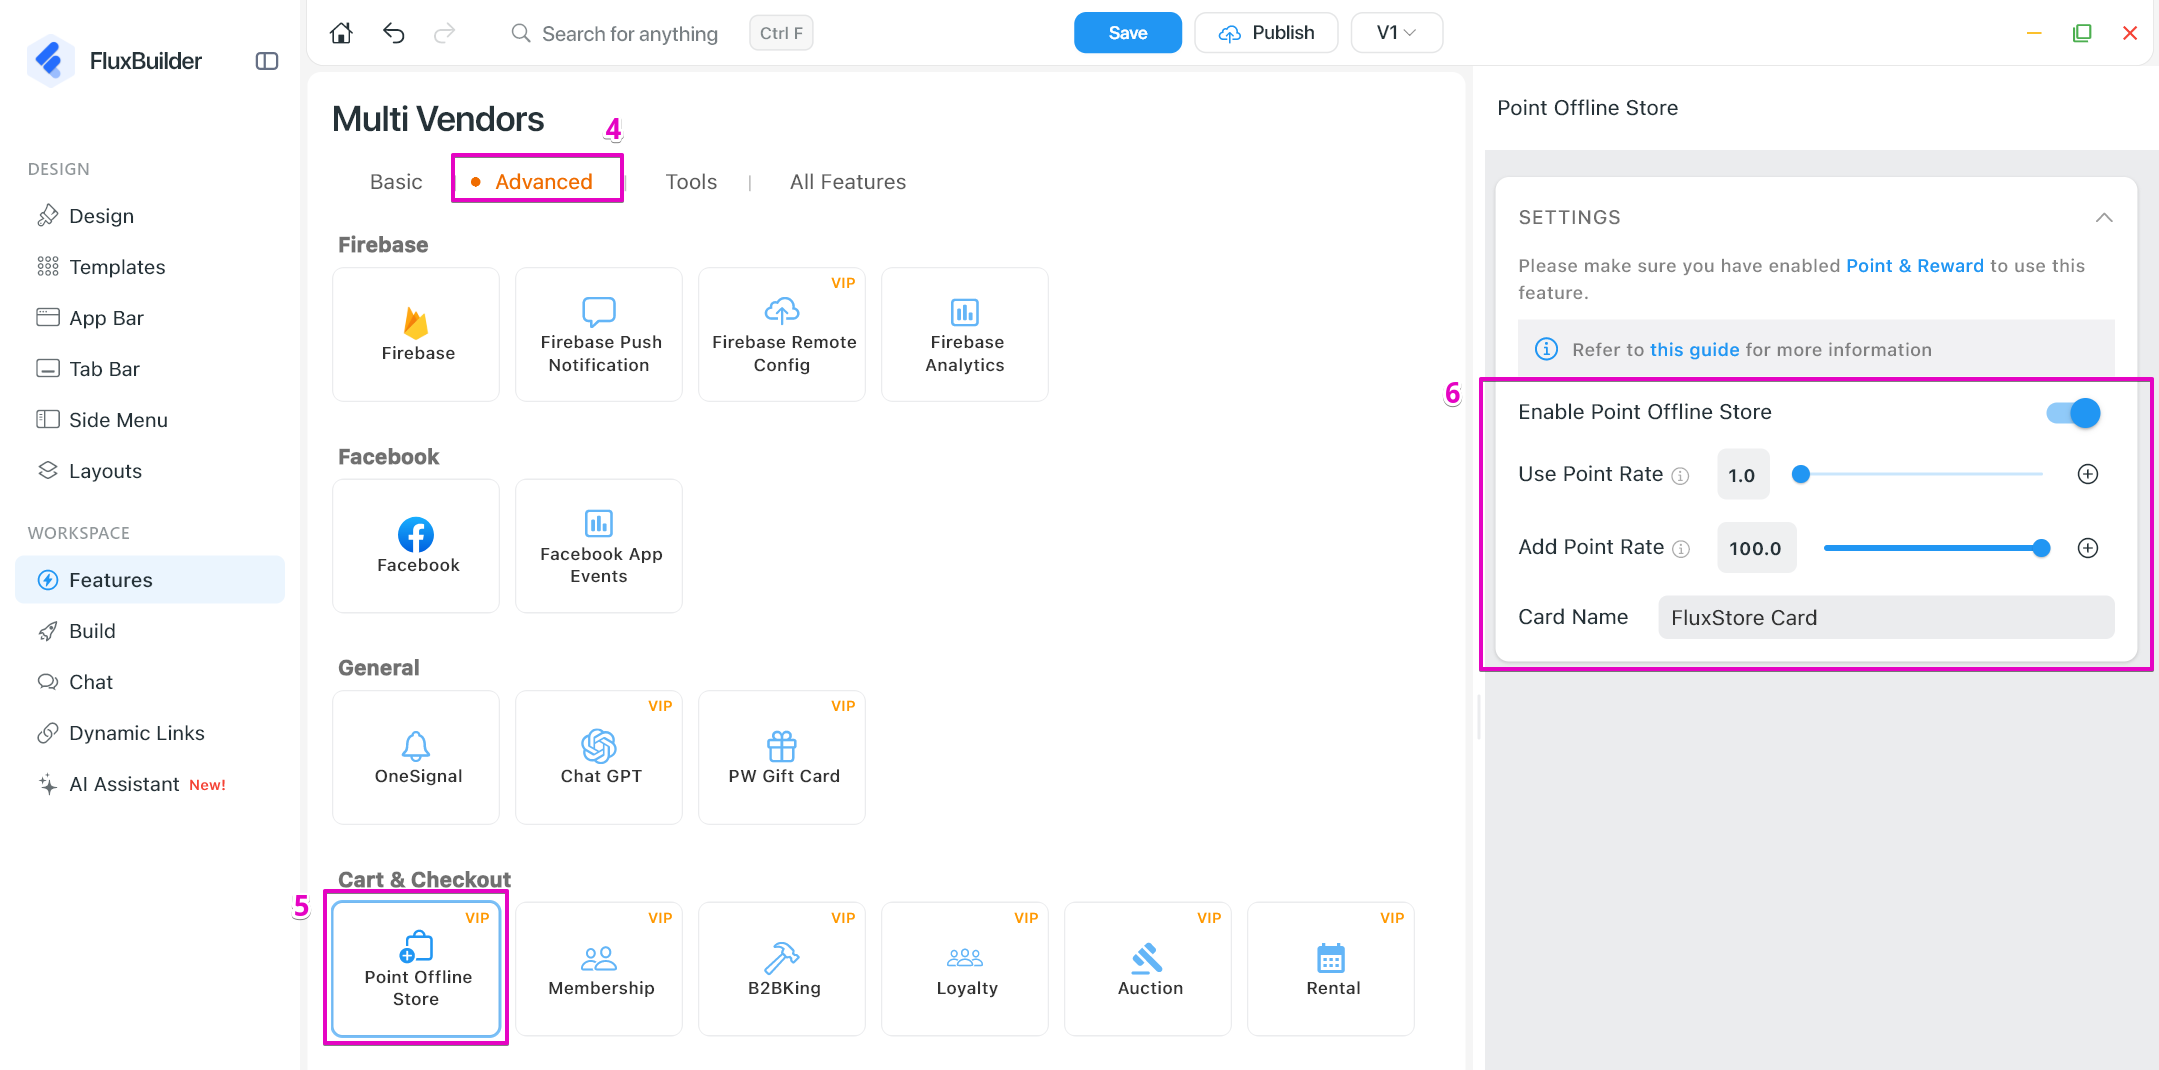Switch to the Tools tab
Viewport: 2159px width, 1070px height.
click(x=691, y=182)
